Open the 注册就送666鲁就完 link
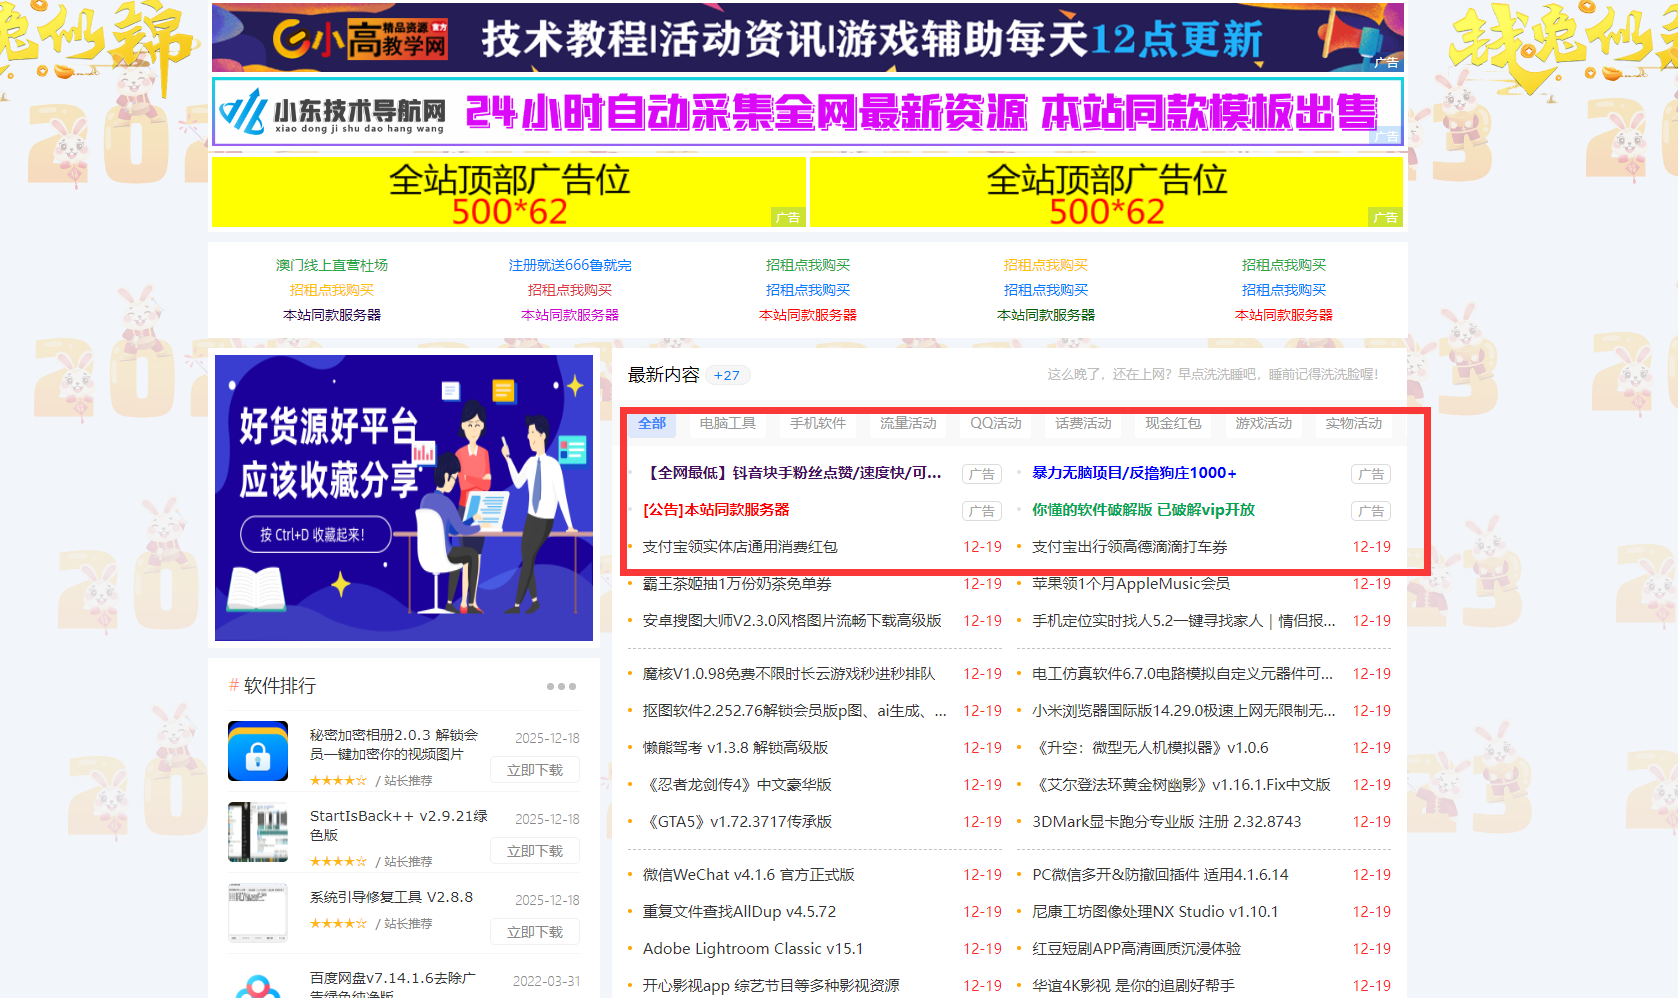The image size is (1678, 998). pyautogui.click(x=570, y=265)
